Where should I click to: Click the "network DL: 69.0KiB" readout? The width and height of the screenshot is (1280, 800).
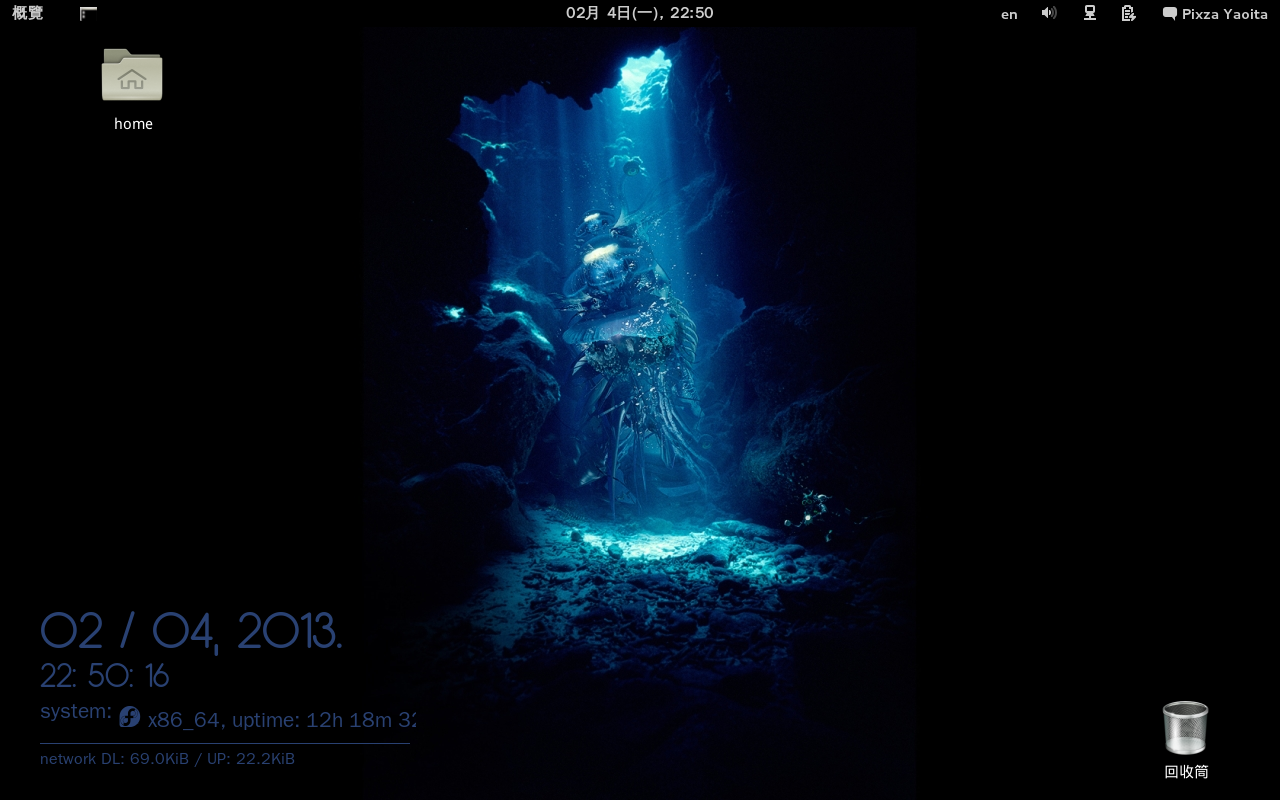point(114,759)
